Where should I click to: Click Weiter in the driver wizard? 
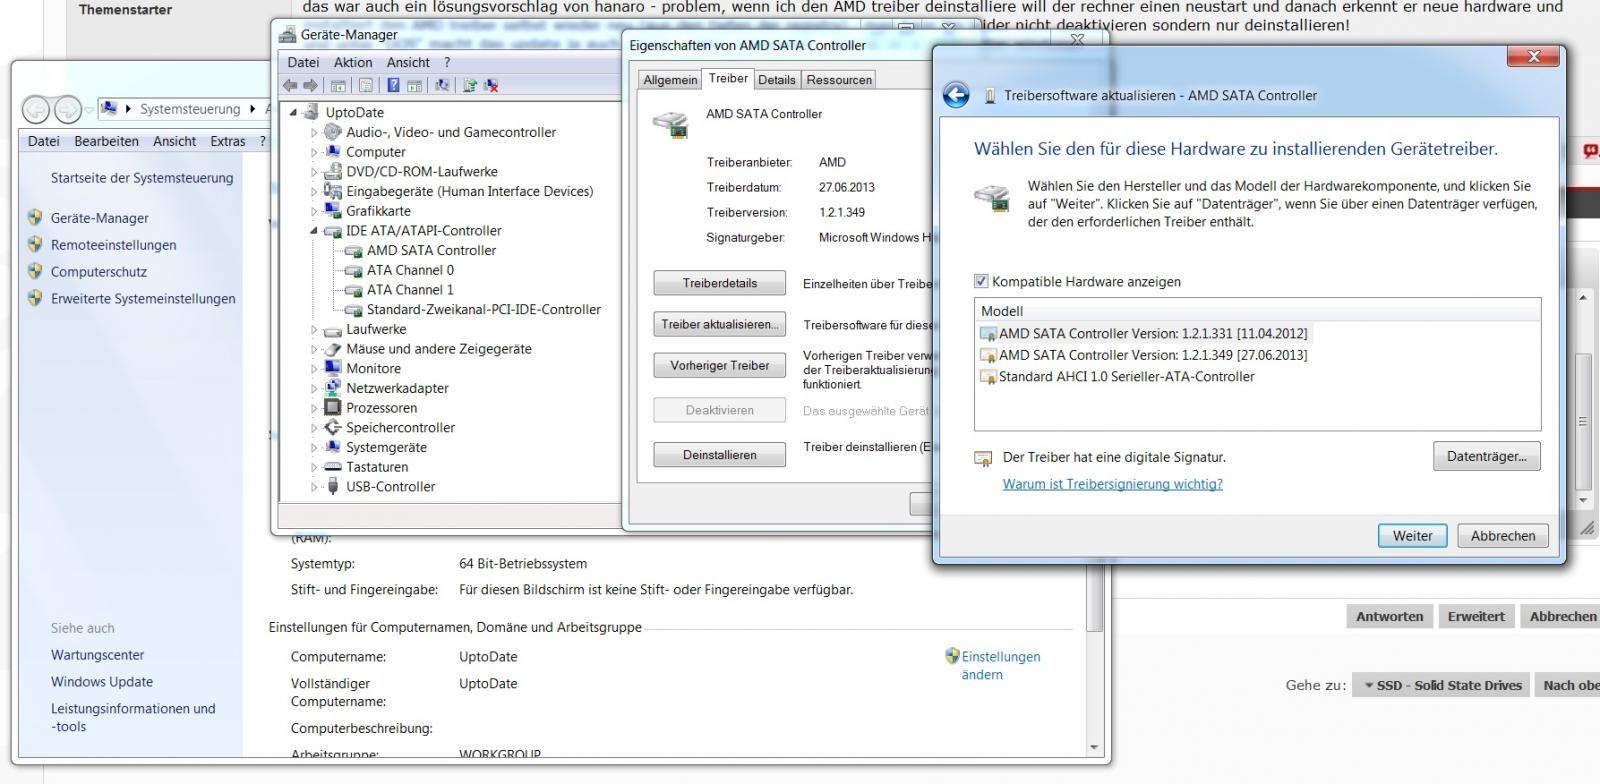1412,536
